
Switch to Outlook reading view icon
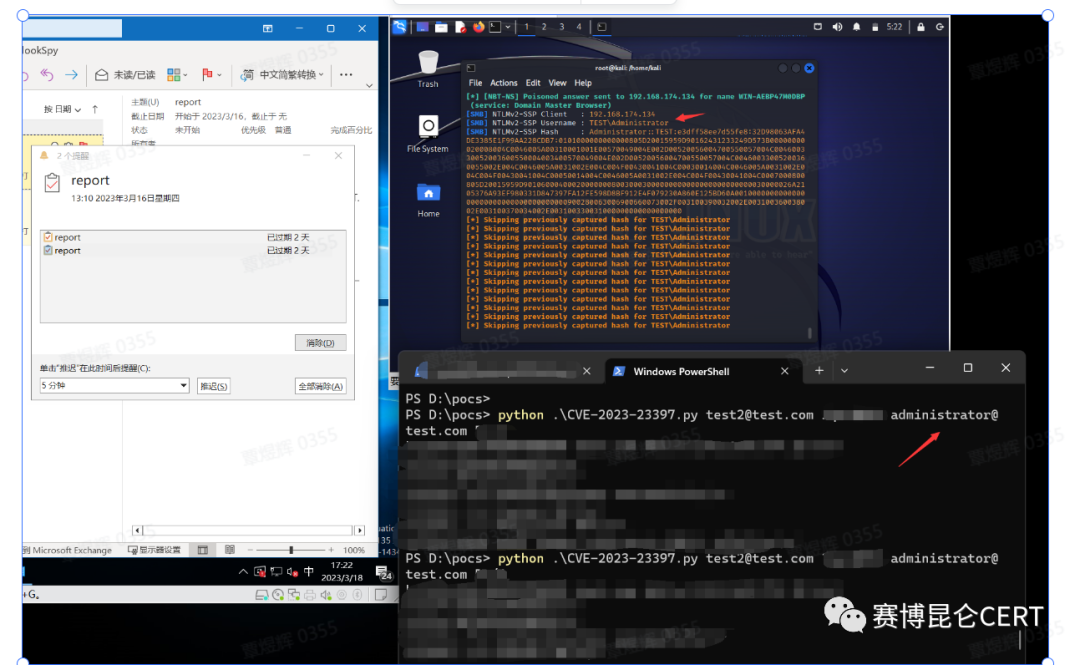(230, 550)
